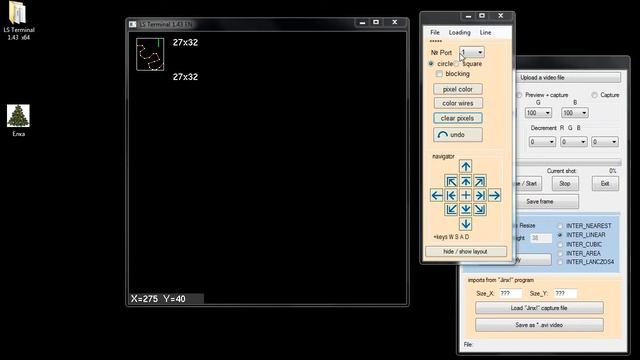The height and width of the screenshot is (360, 640).
Task: Click the Save frame button
Action: [547, 201]
